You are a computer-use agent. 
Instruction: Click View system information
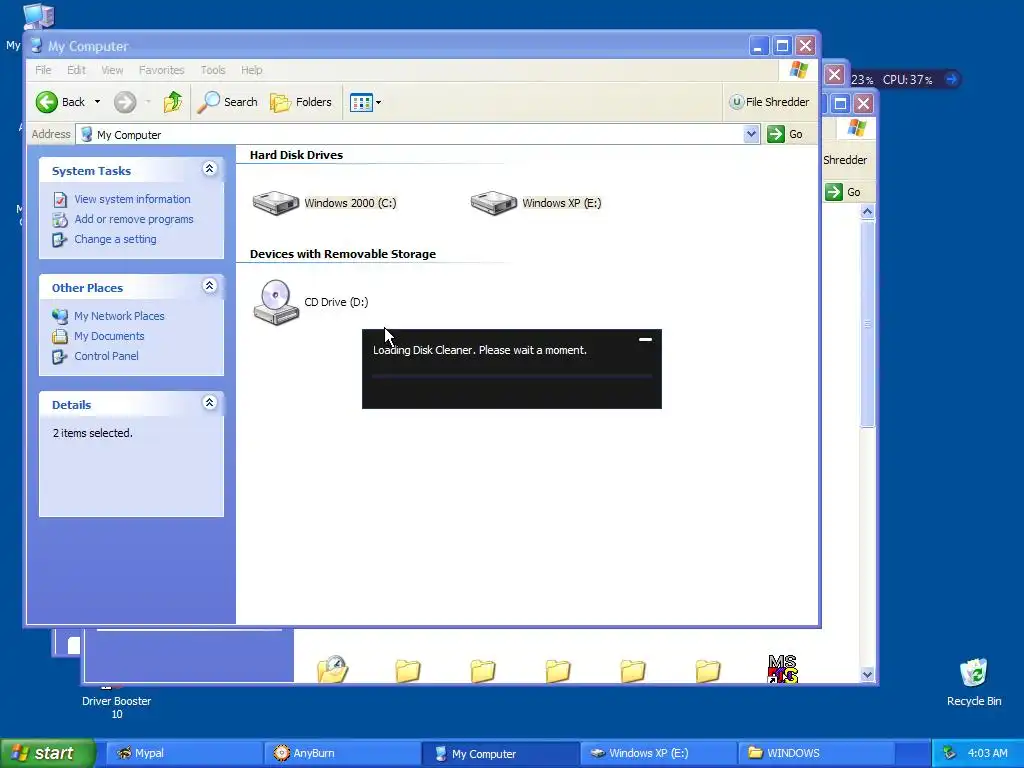pyautogui.click(x=133, y=199)
